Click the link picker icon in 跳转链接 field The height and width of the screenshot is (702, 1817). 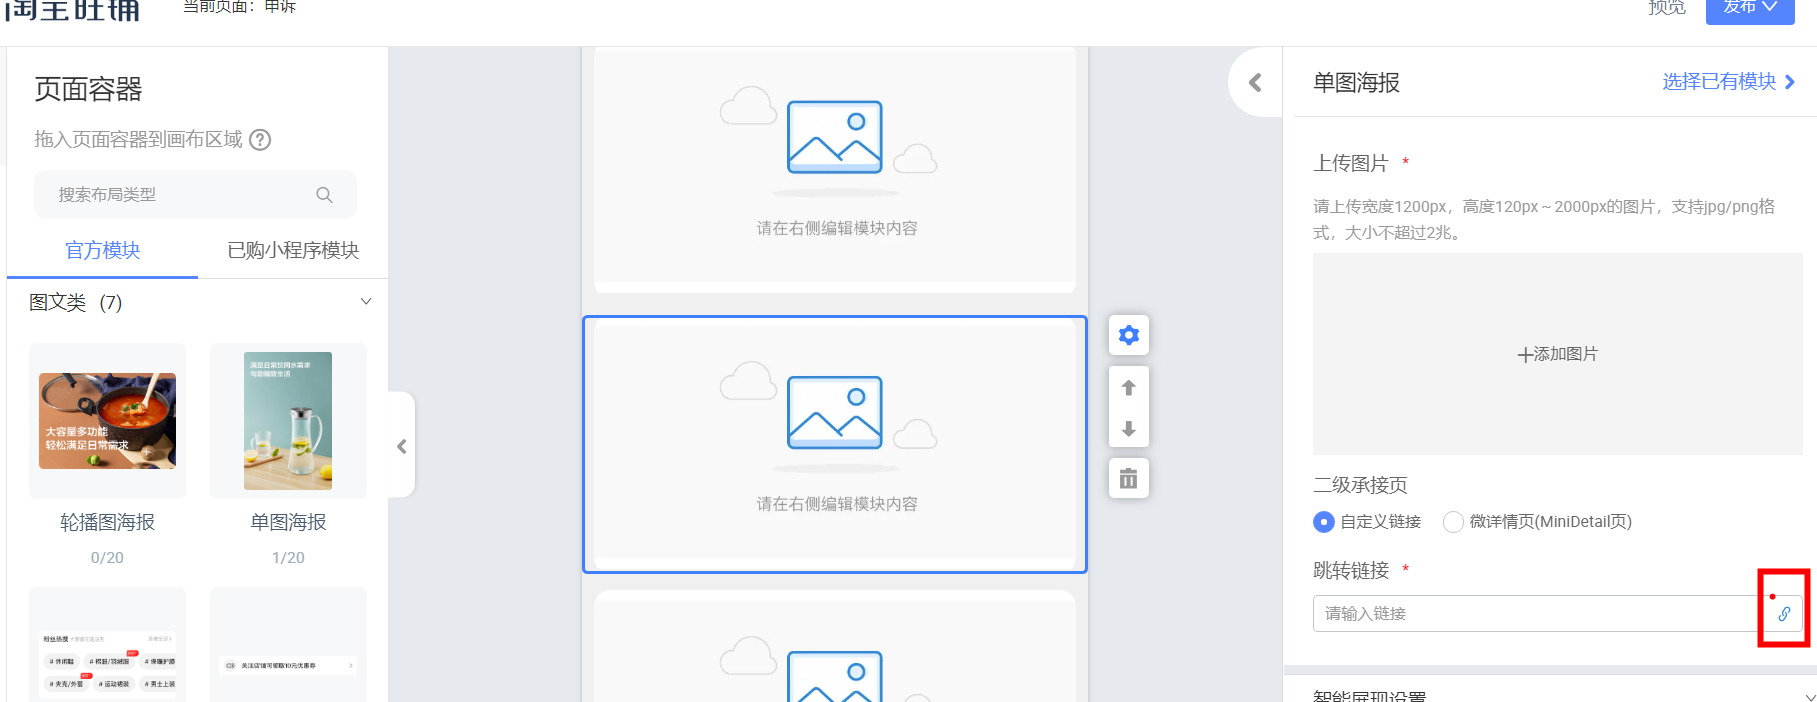[x=1783, y=614]
